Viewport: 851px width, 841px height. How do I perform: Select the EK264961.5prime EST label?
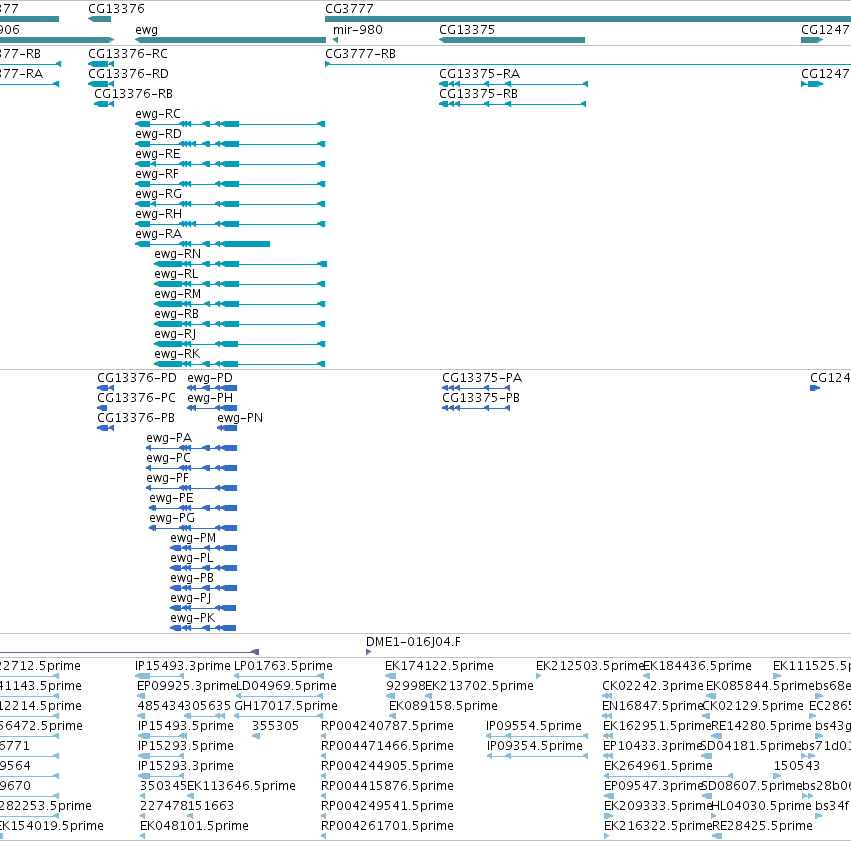pyautogui.click(x=658, y=767)
